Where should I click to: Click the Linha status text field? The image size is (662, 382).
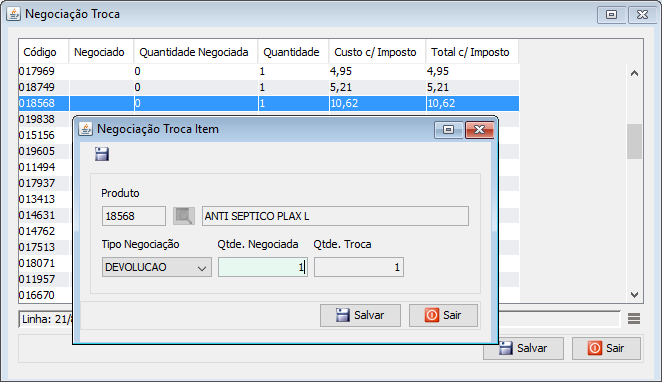click(x=46, y=319)
